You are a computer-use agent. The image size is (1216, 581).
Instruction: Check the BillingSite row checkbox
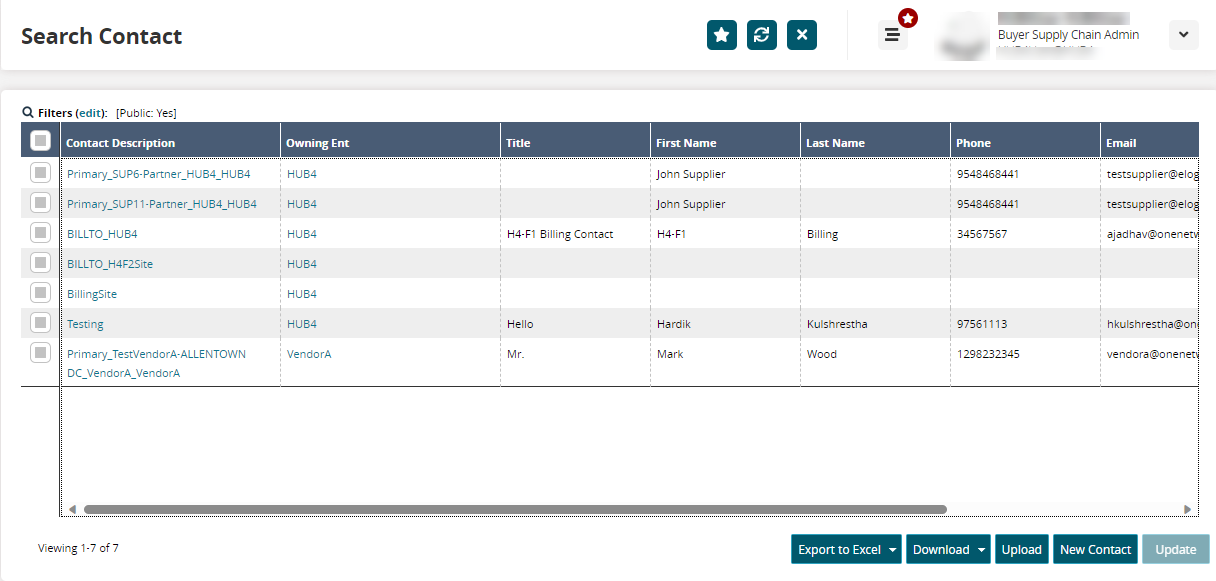(40, 293)
